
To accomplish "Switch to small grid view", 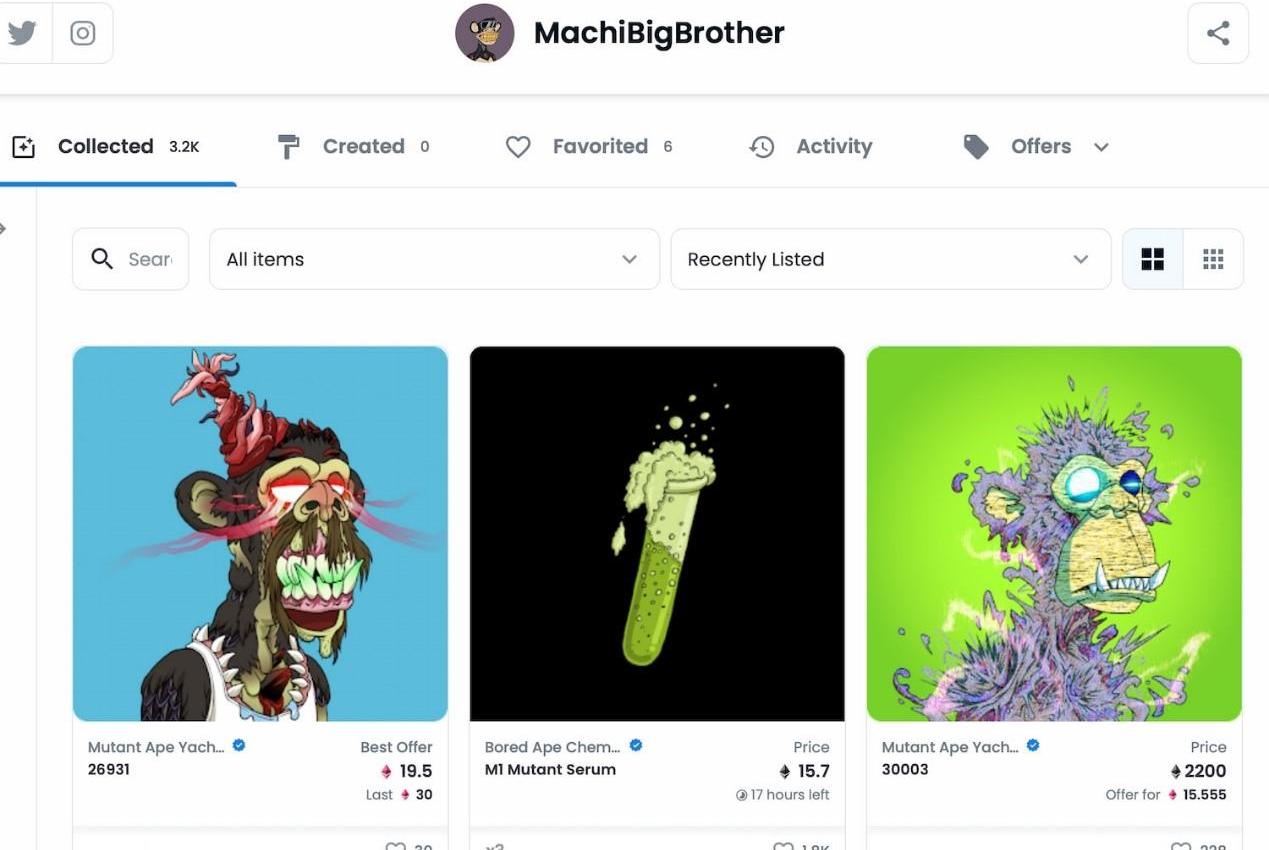I will (x=1213, y=259).
